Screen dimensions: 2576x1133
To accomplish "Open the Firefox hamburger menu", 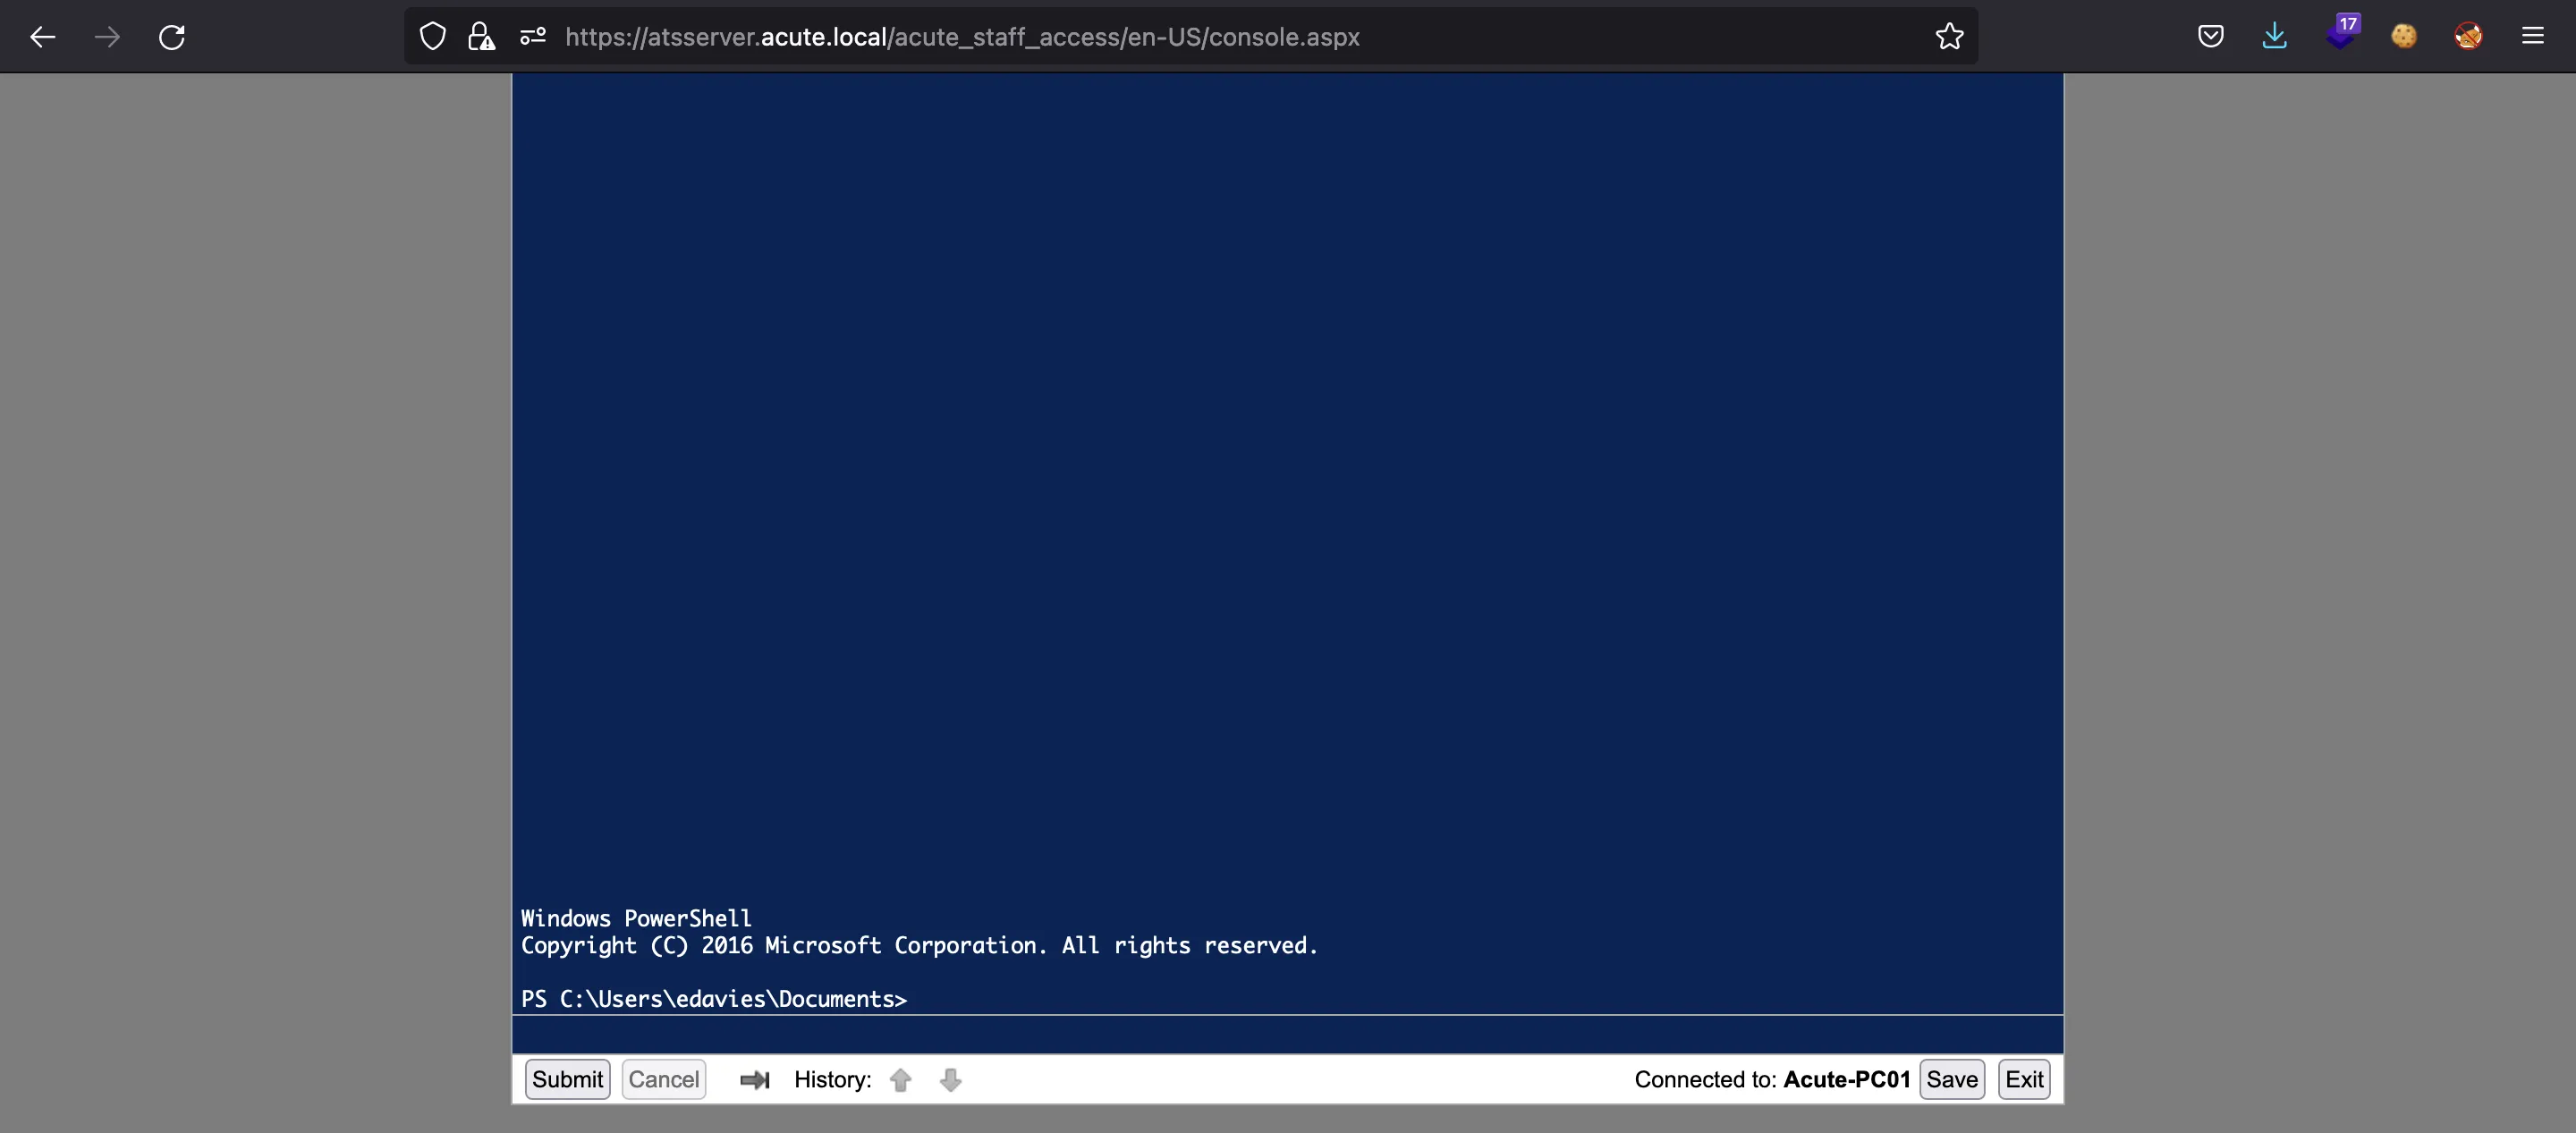I will click(x=2532, y=37).
